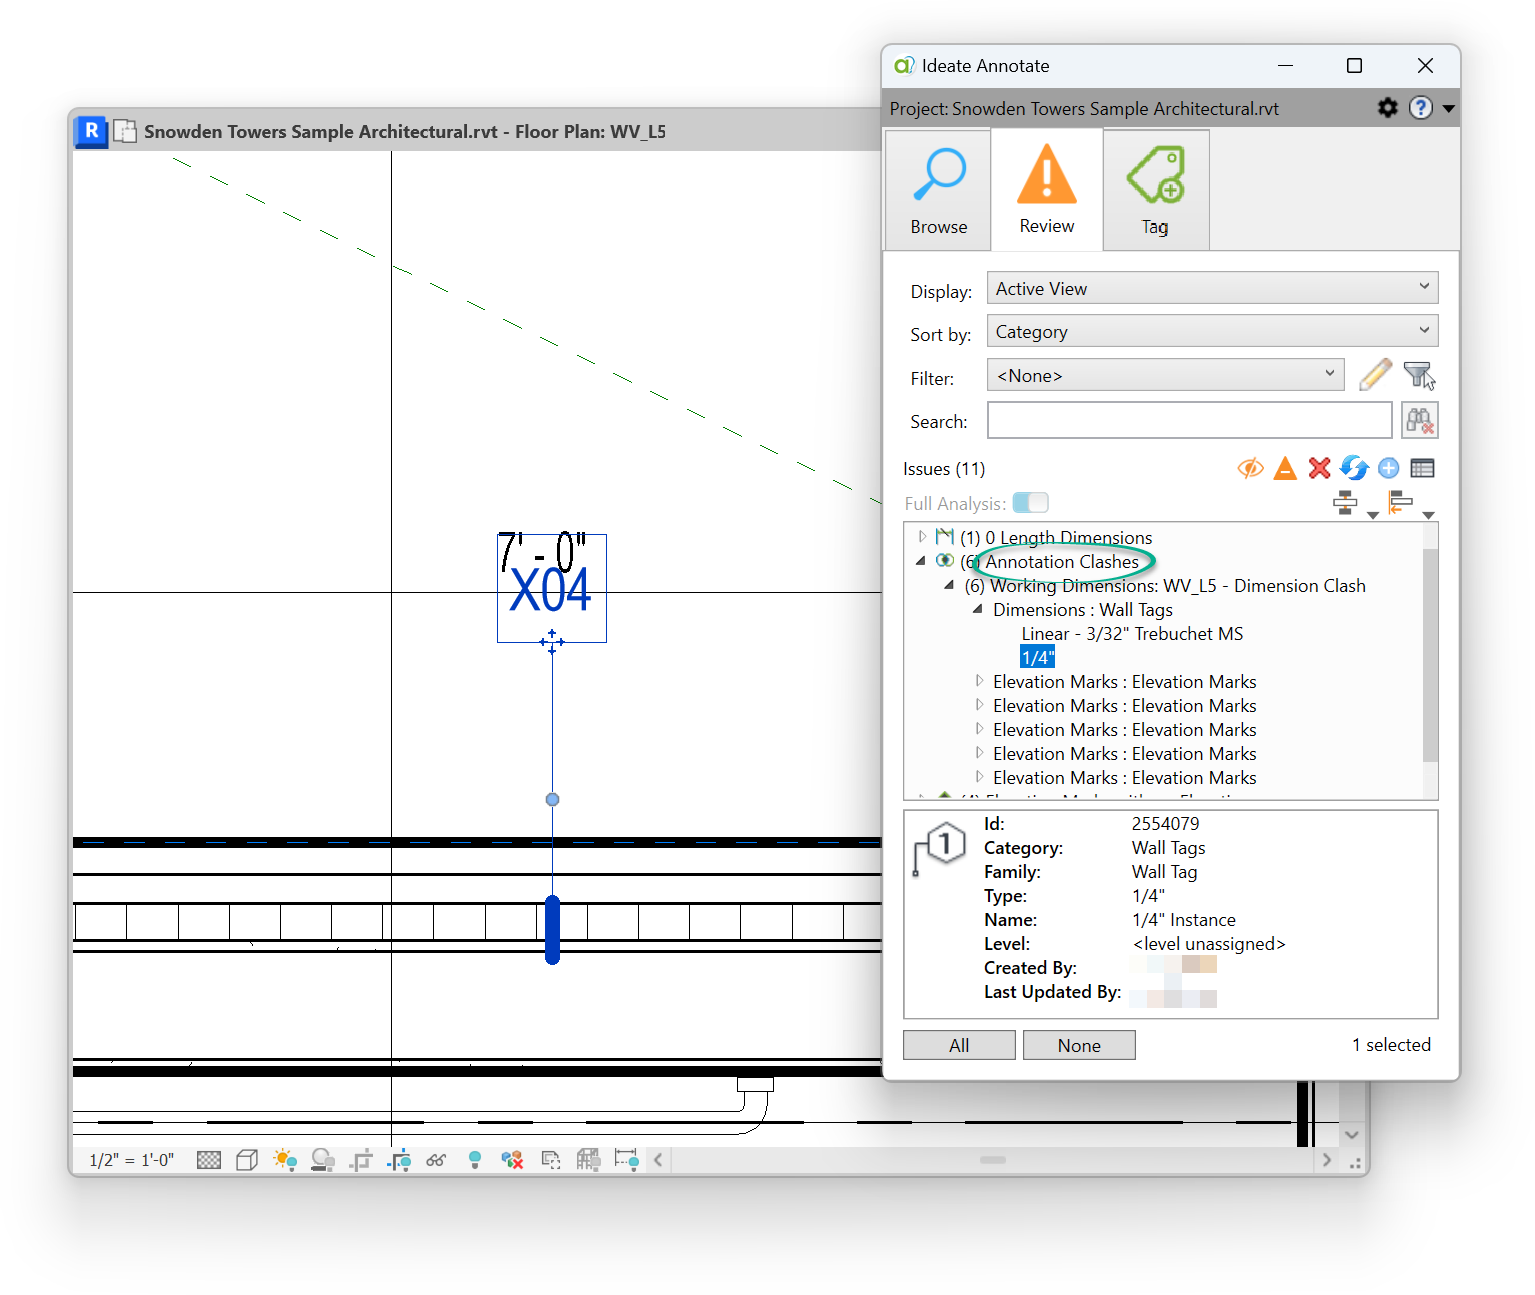Click the Ideate Annotate settings gear icon
1535x1295 pixels.
point(1387,107)
